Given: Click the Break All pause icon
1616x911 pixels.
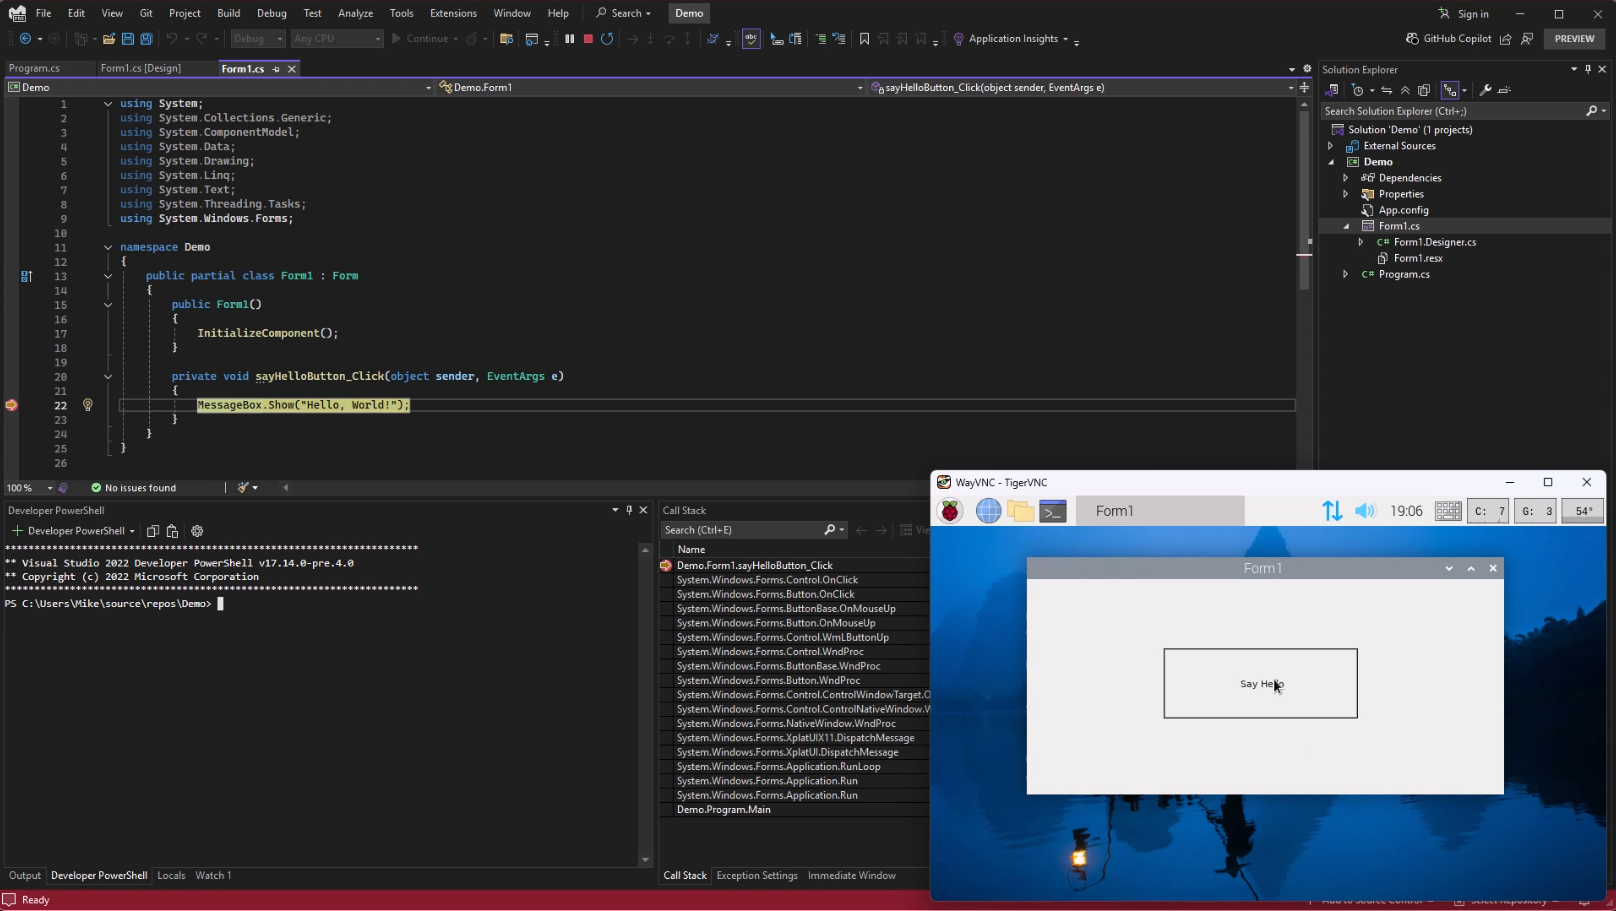Looking at the screenshot, I should 569,39.
